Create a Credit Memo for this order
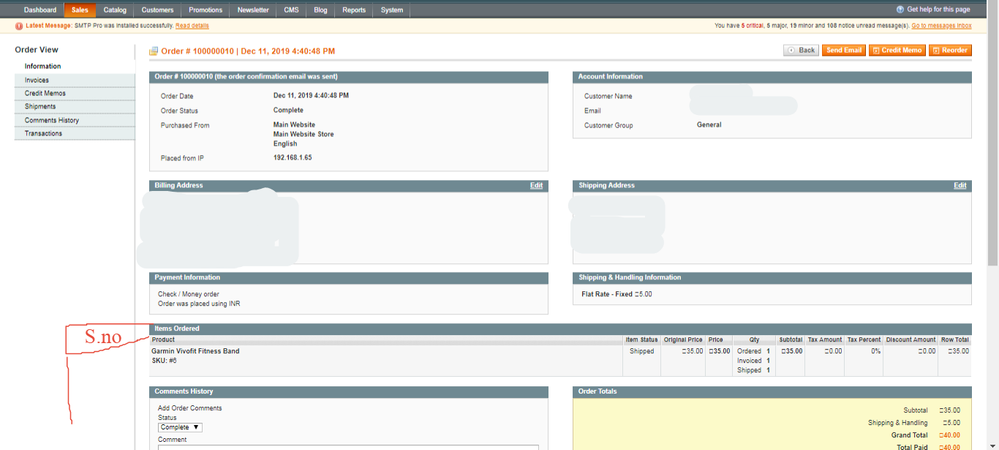The width and height of the screenshot is (999, 450). point(897,50)
